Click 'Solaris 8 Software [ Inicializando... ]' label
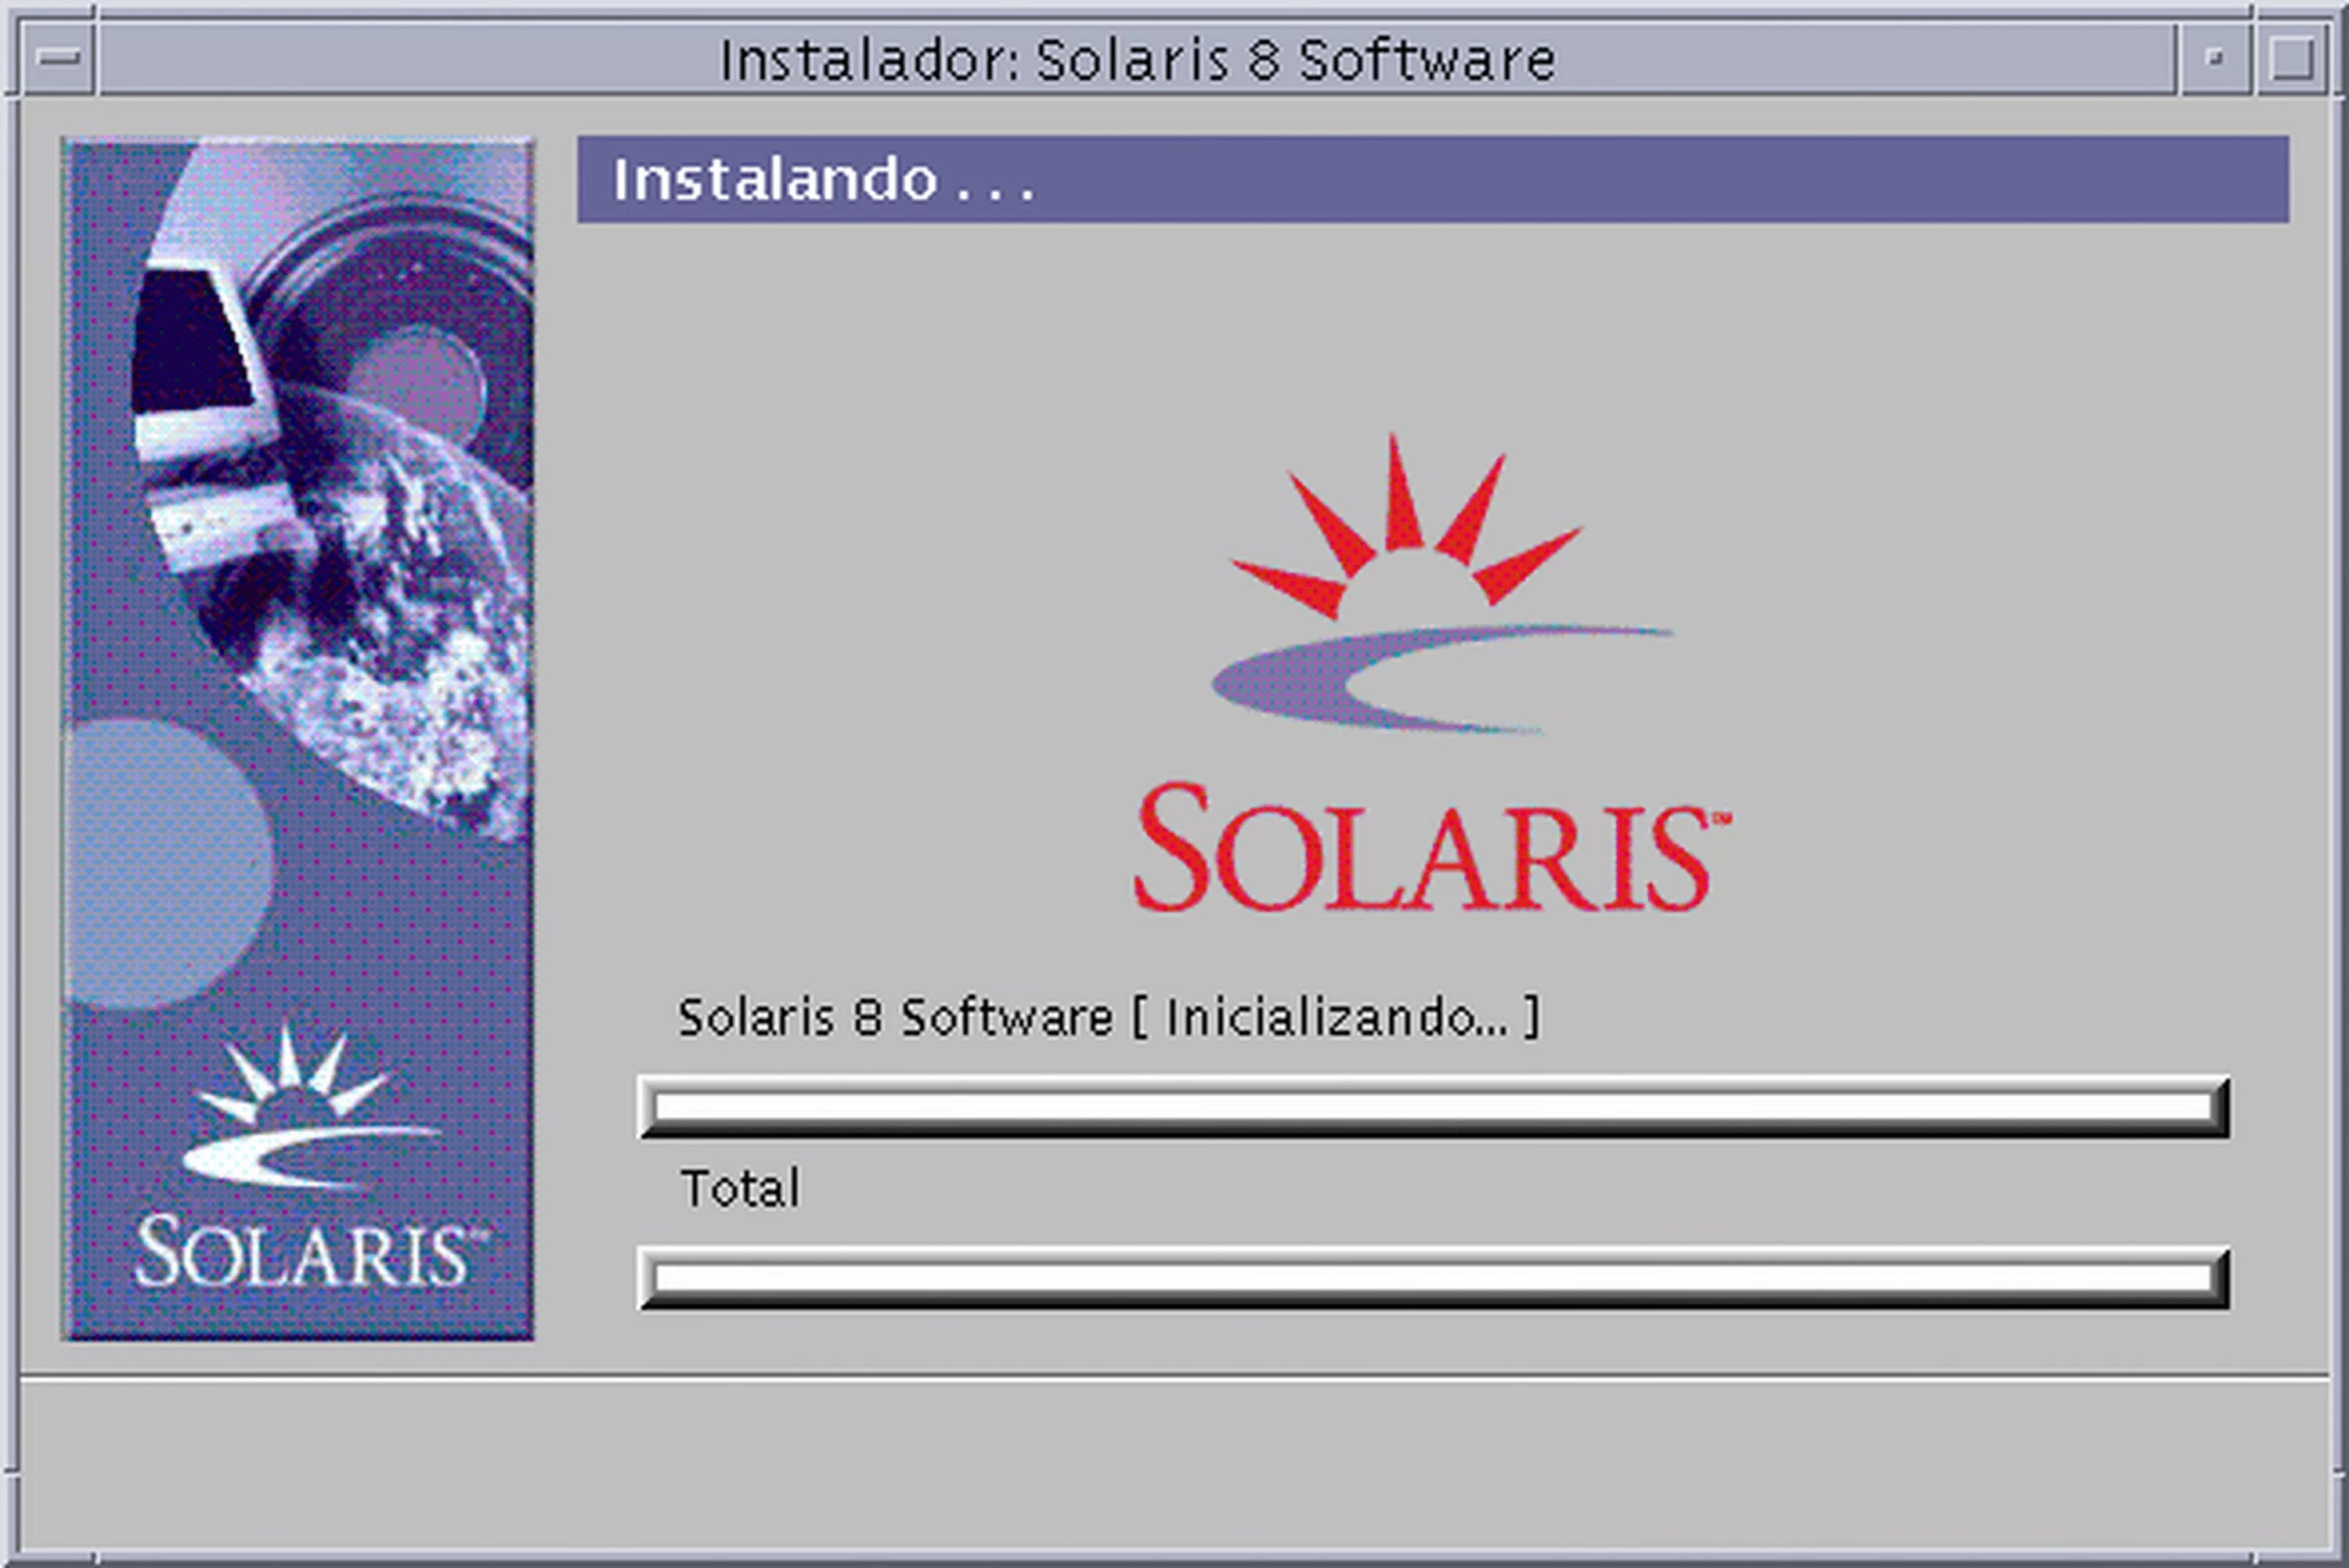The height and width of the screenshot is (1568, 2349). tap(1108, 1018)
